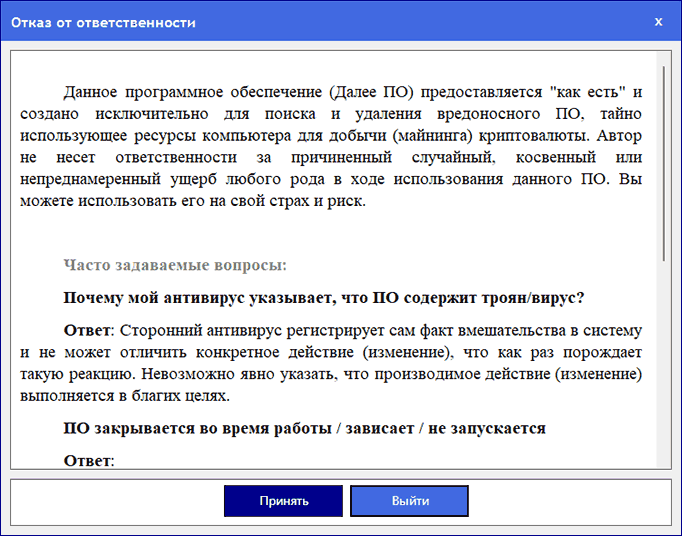The image size is (682, 536).
Task: Click the dialog title Отказ от ответственности
Action: [103, 23]
